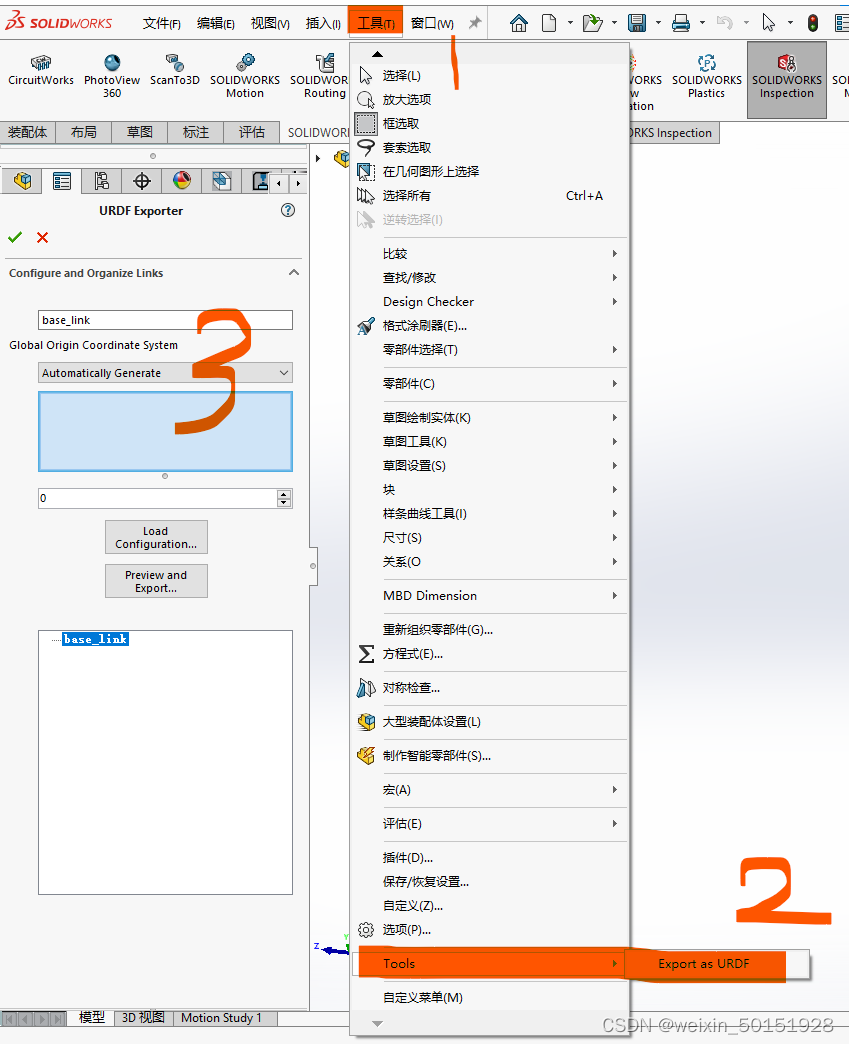Activate SOLIDWORKS Motion add-in
849x1044 pixels.
point(245,76)
